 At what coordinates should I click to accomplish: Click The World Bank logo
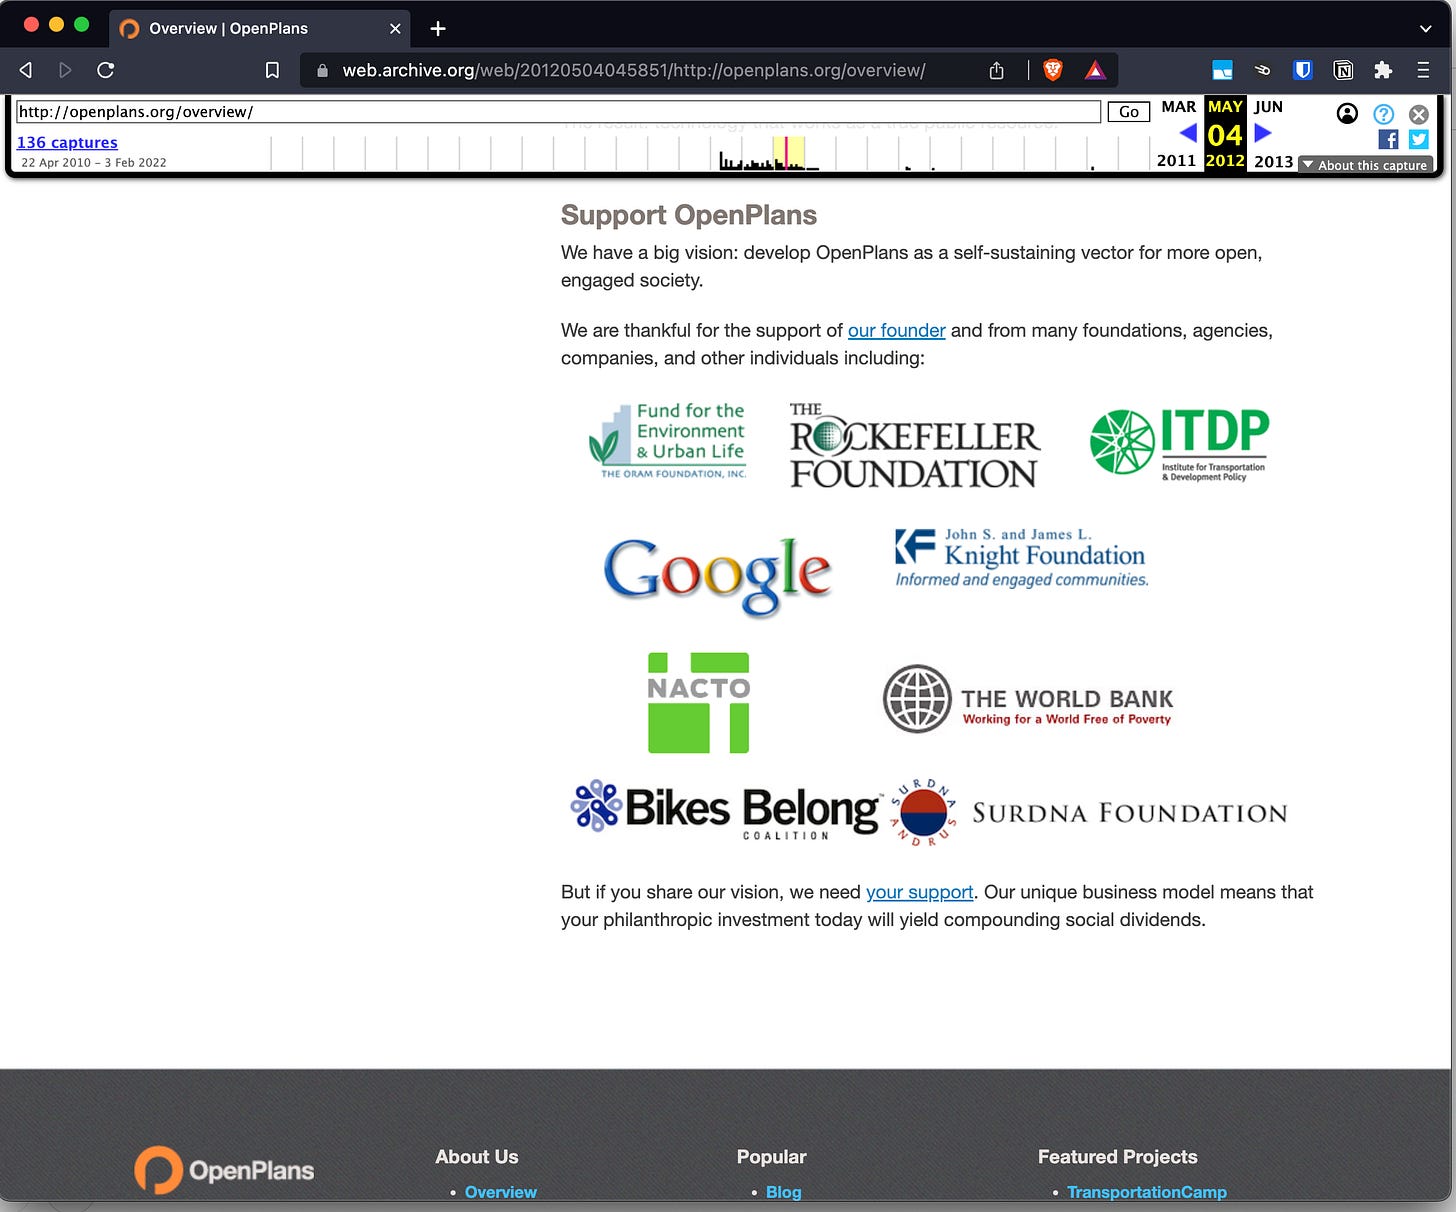(1028, 699)
